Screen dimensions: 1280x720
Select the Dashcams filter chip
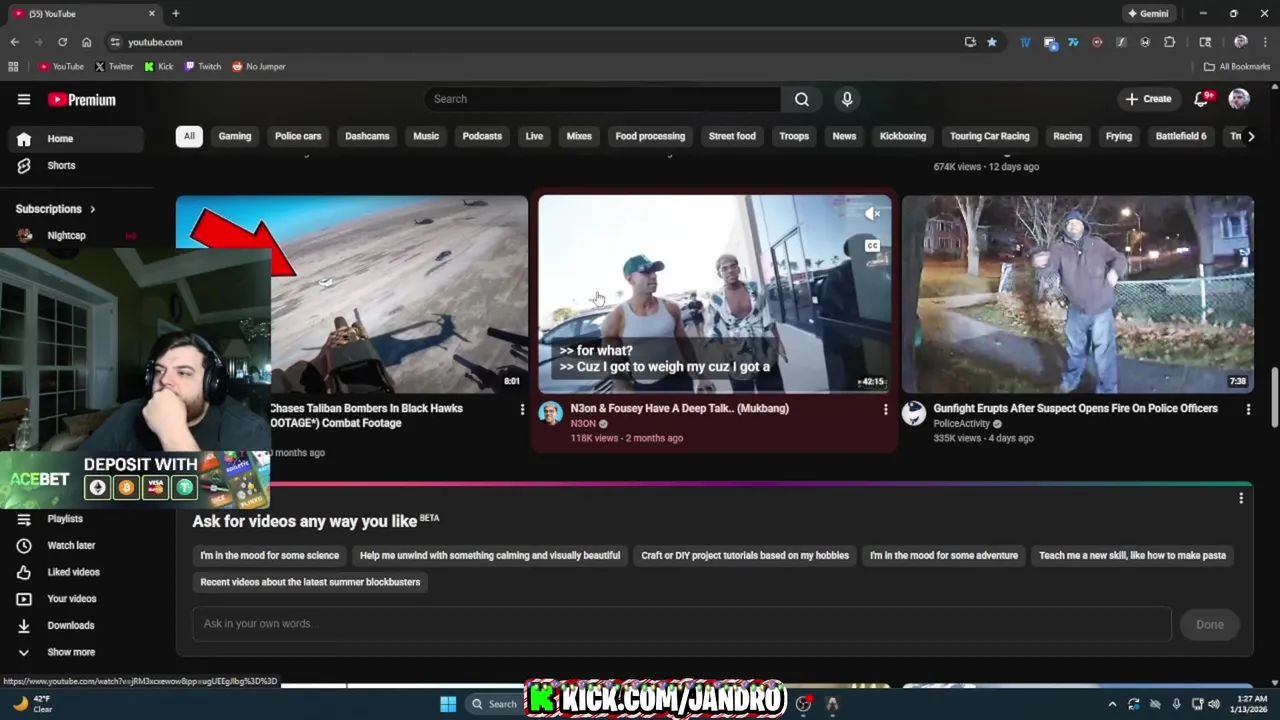[367, 136]
